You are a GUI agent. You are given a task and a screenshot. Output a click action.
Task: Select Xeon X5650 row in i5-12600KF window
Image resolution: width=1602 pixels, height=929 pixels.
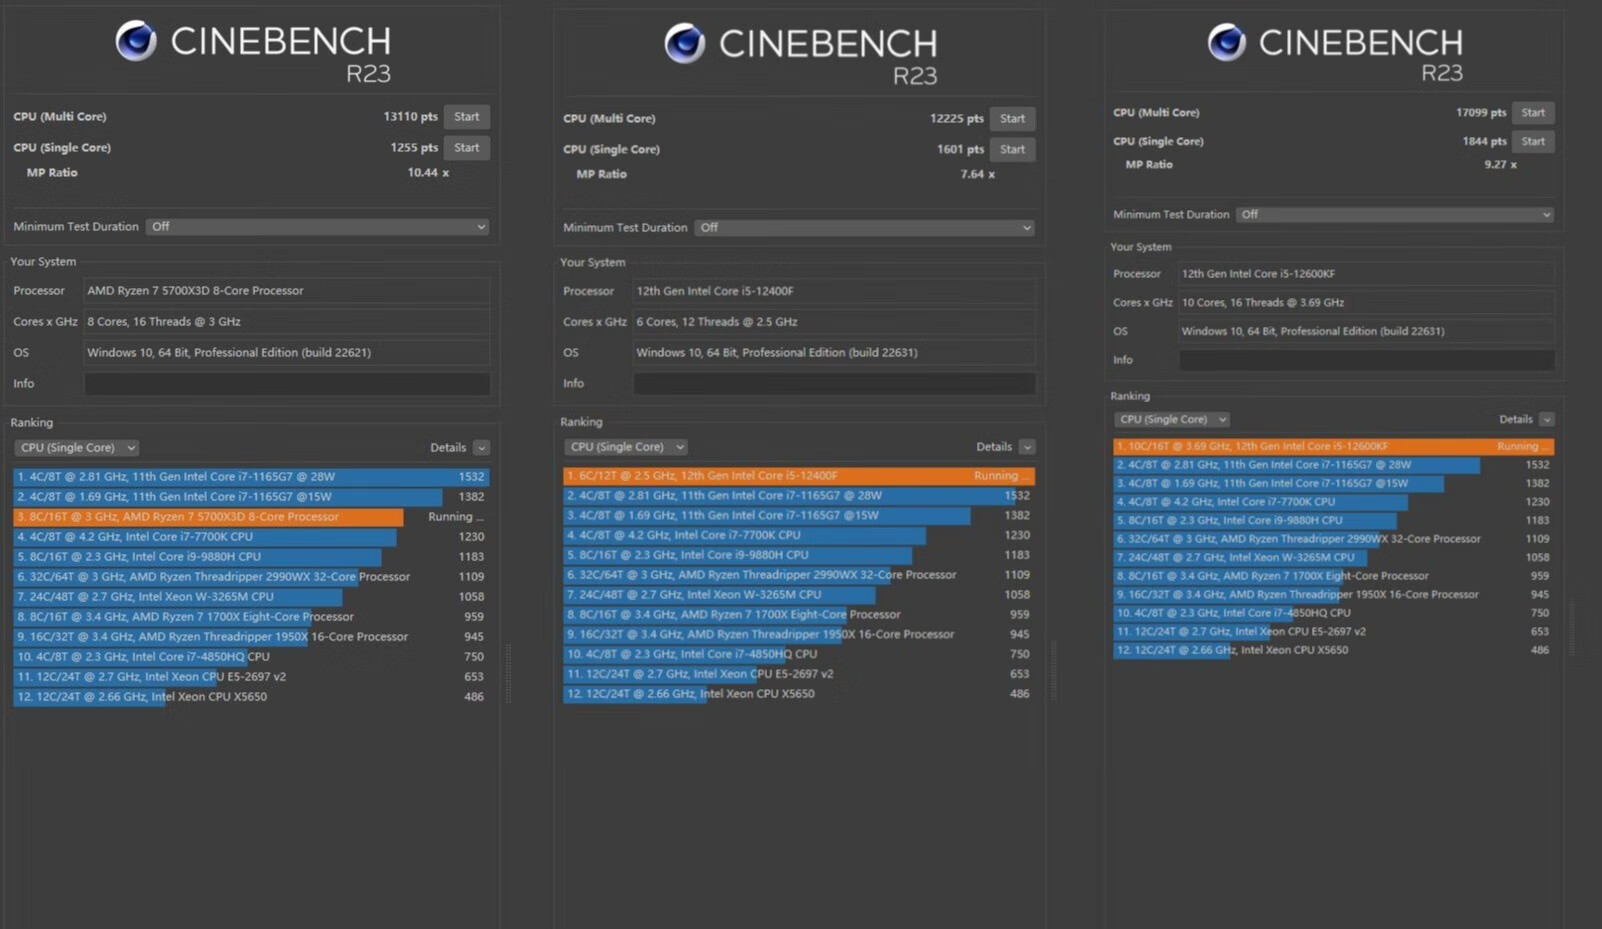[1333, 650]
